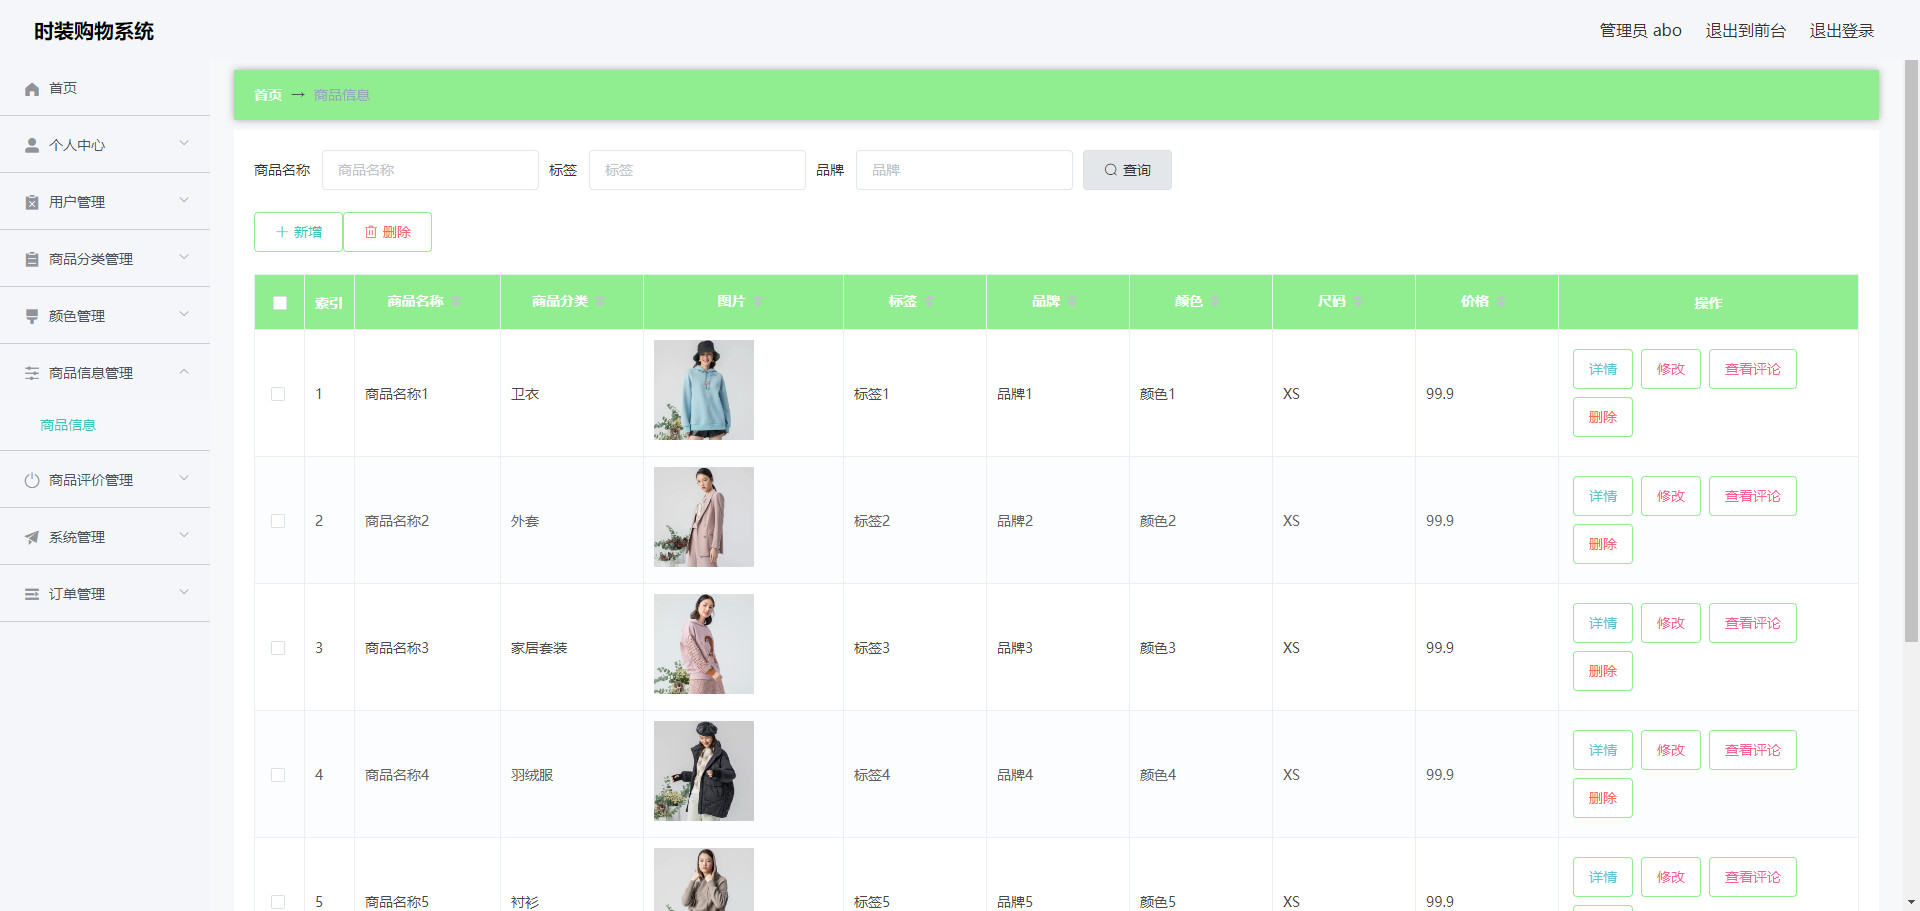Viewport: 1920px width, 911px height.
Task: Click the 查询 search button
Action: click(1127, 170)
